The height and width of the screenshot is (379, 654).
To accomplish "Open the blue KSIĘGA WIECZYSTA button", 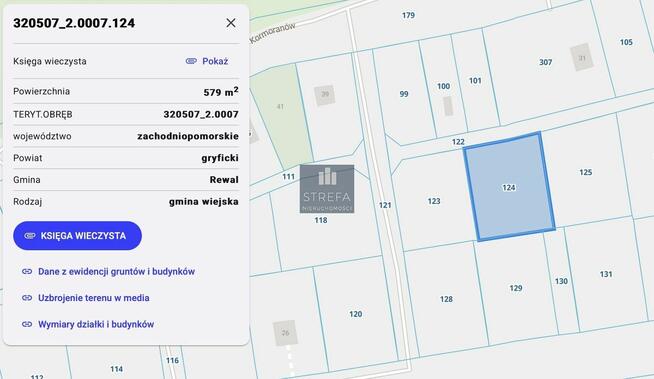I will pyautogui.click(x=77, y=236).
